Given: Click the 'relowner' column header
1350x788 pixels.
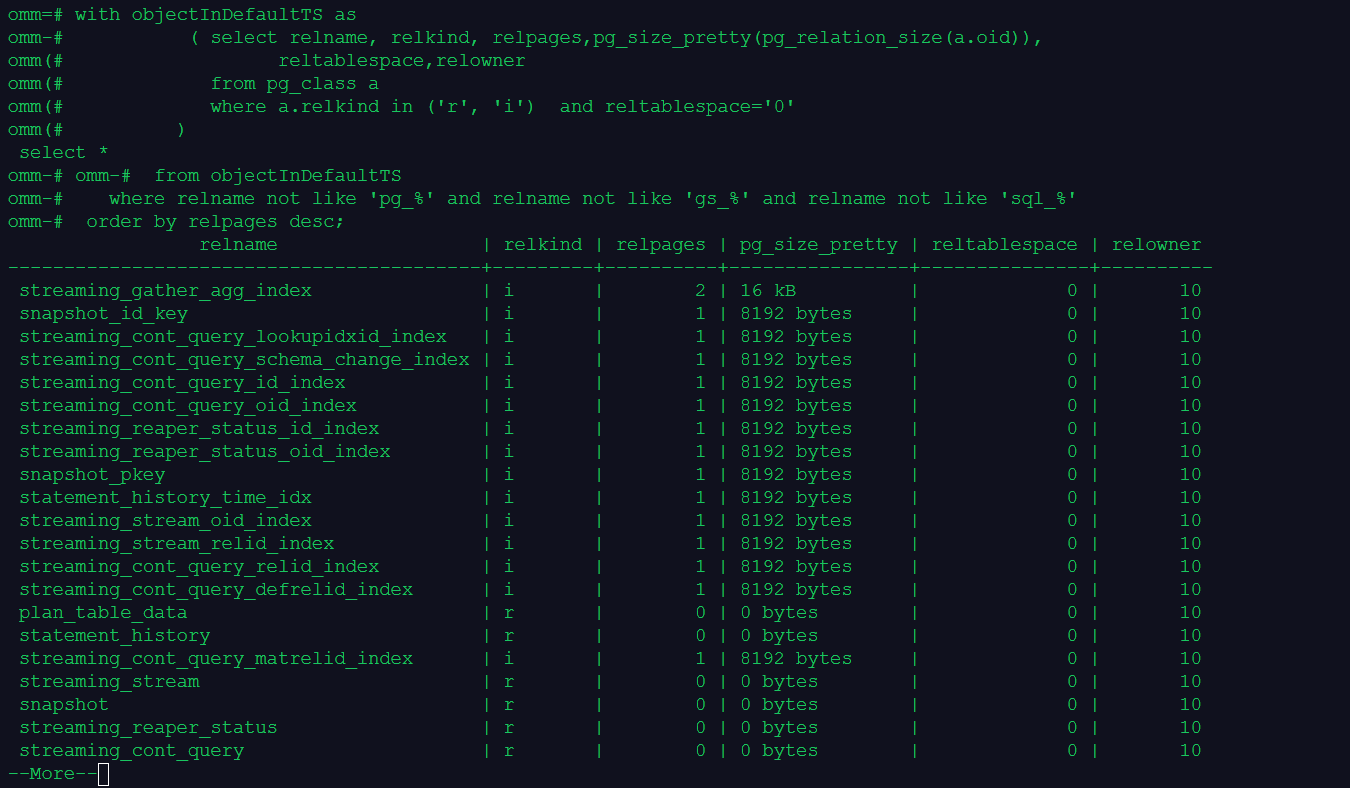Looking at the screenshot, I should (x=1157, y=244).
